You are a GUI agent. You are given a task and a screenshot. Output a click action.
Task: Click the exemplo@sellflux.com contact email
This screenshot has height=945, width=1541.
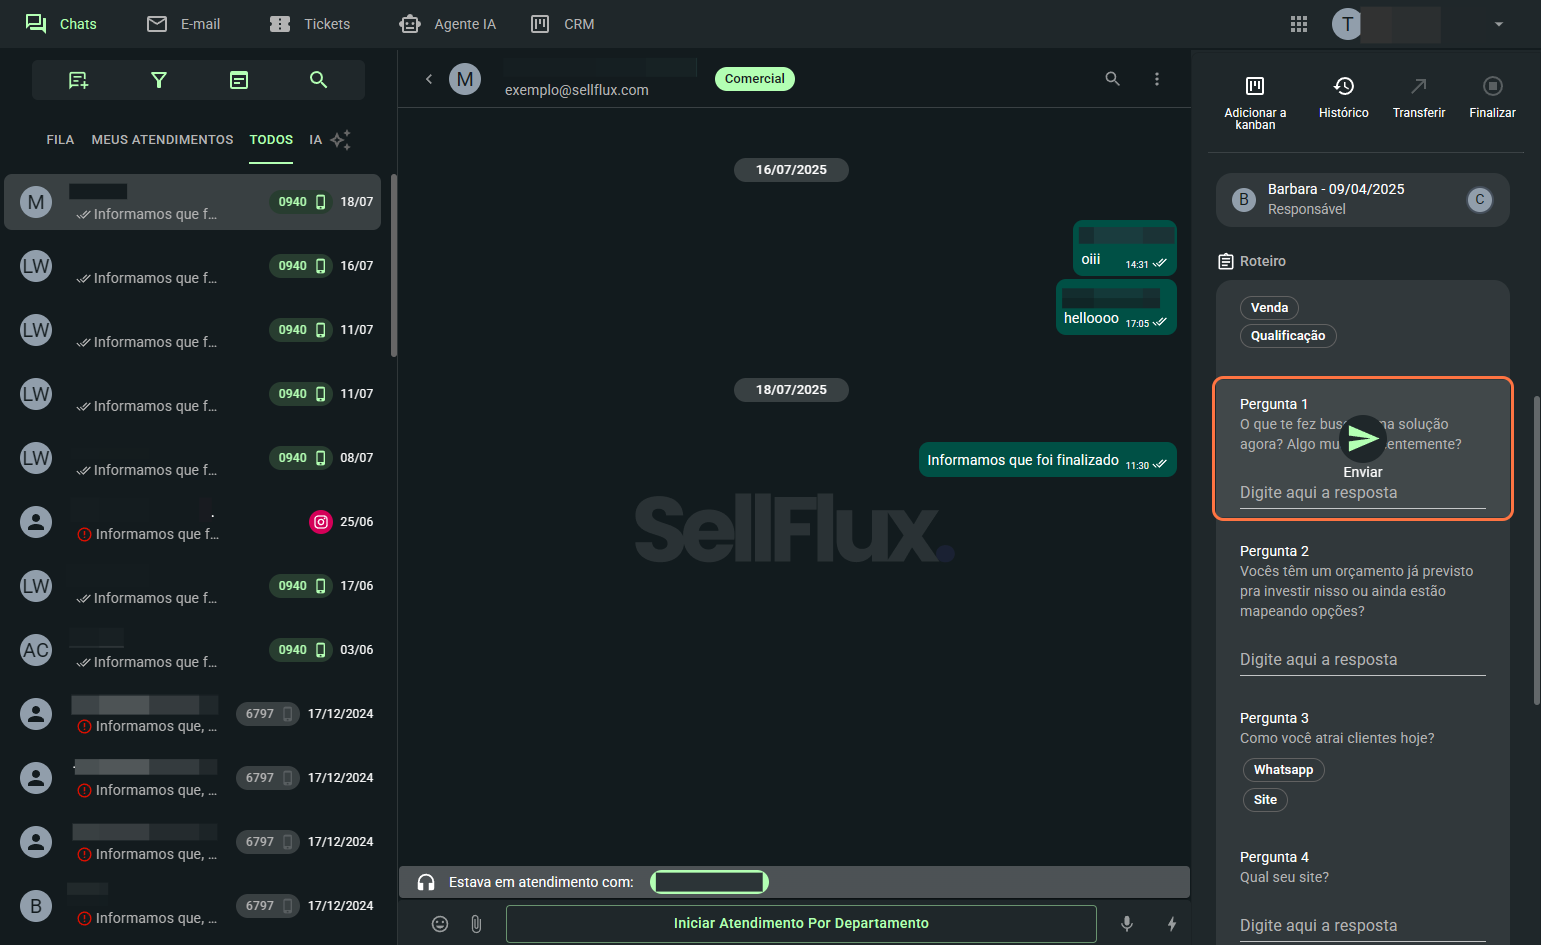[x=576, y=90]
